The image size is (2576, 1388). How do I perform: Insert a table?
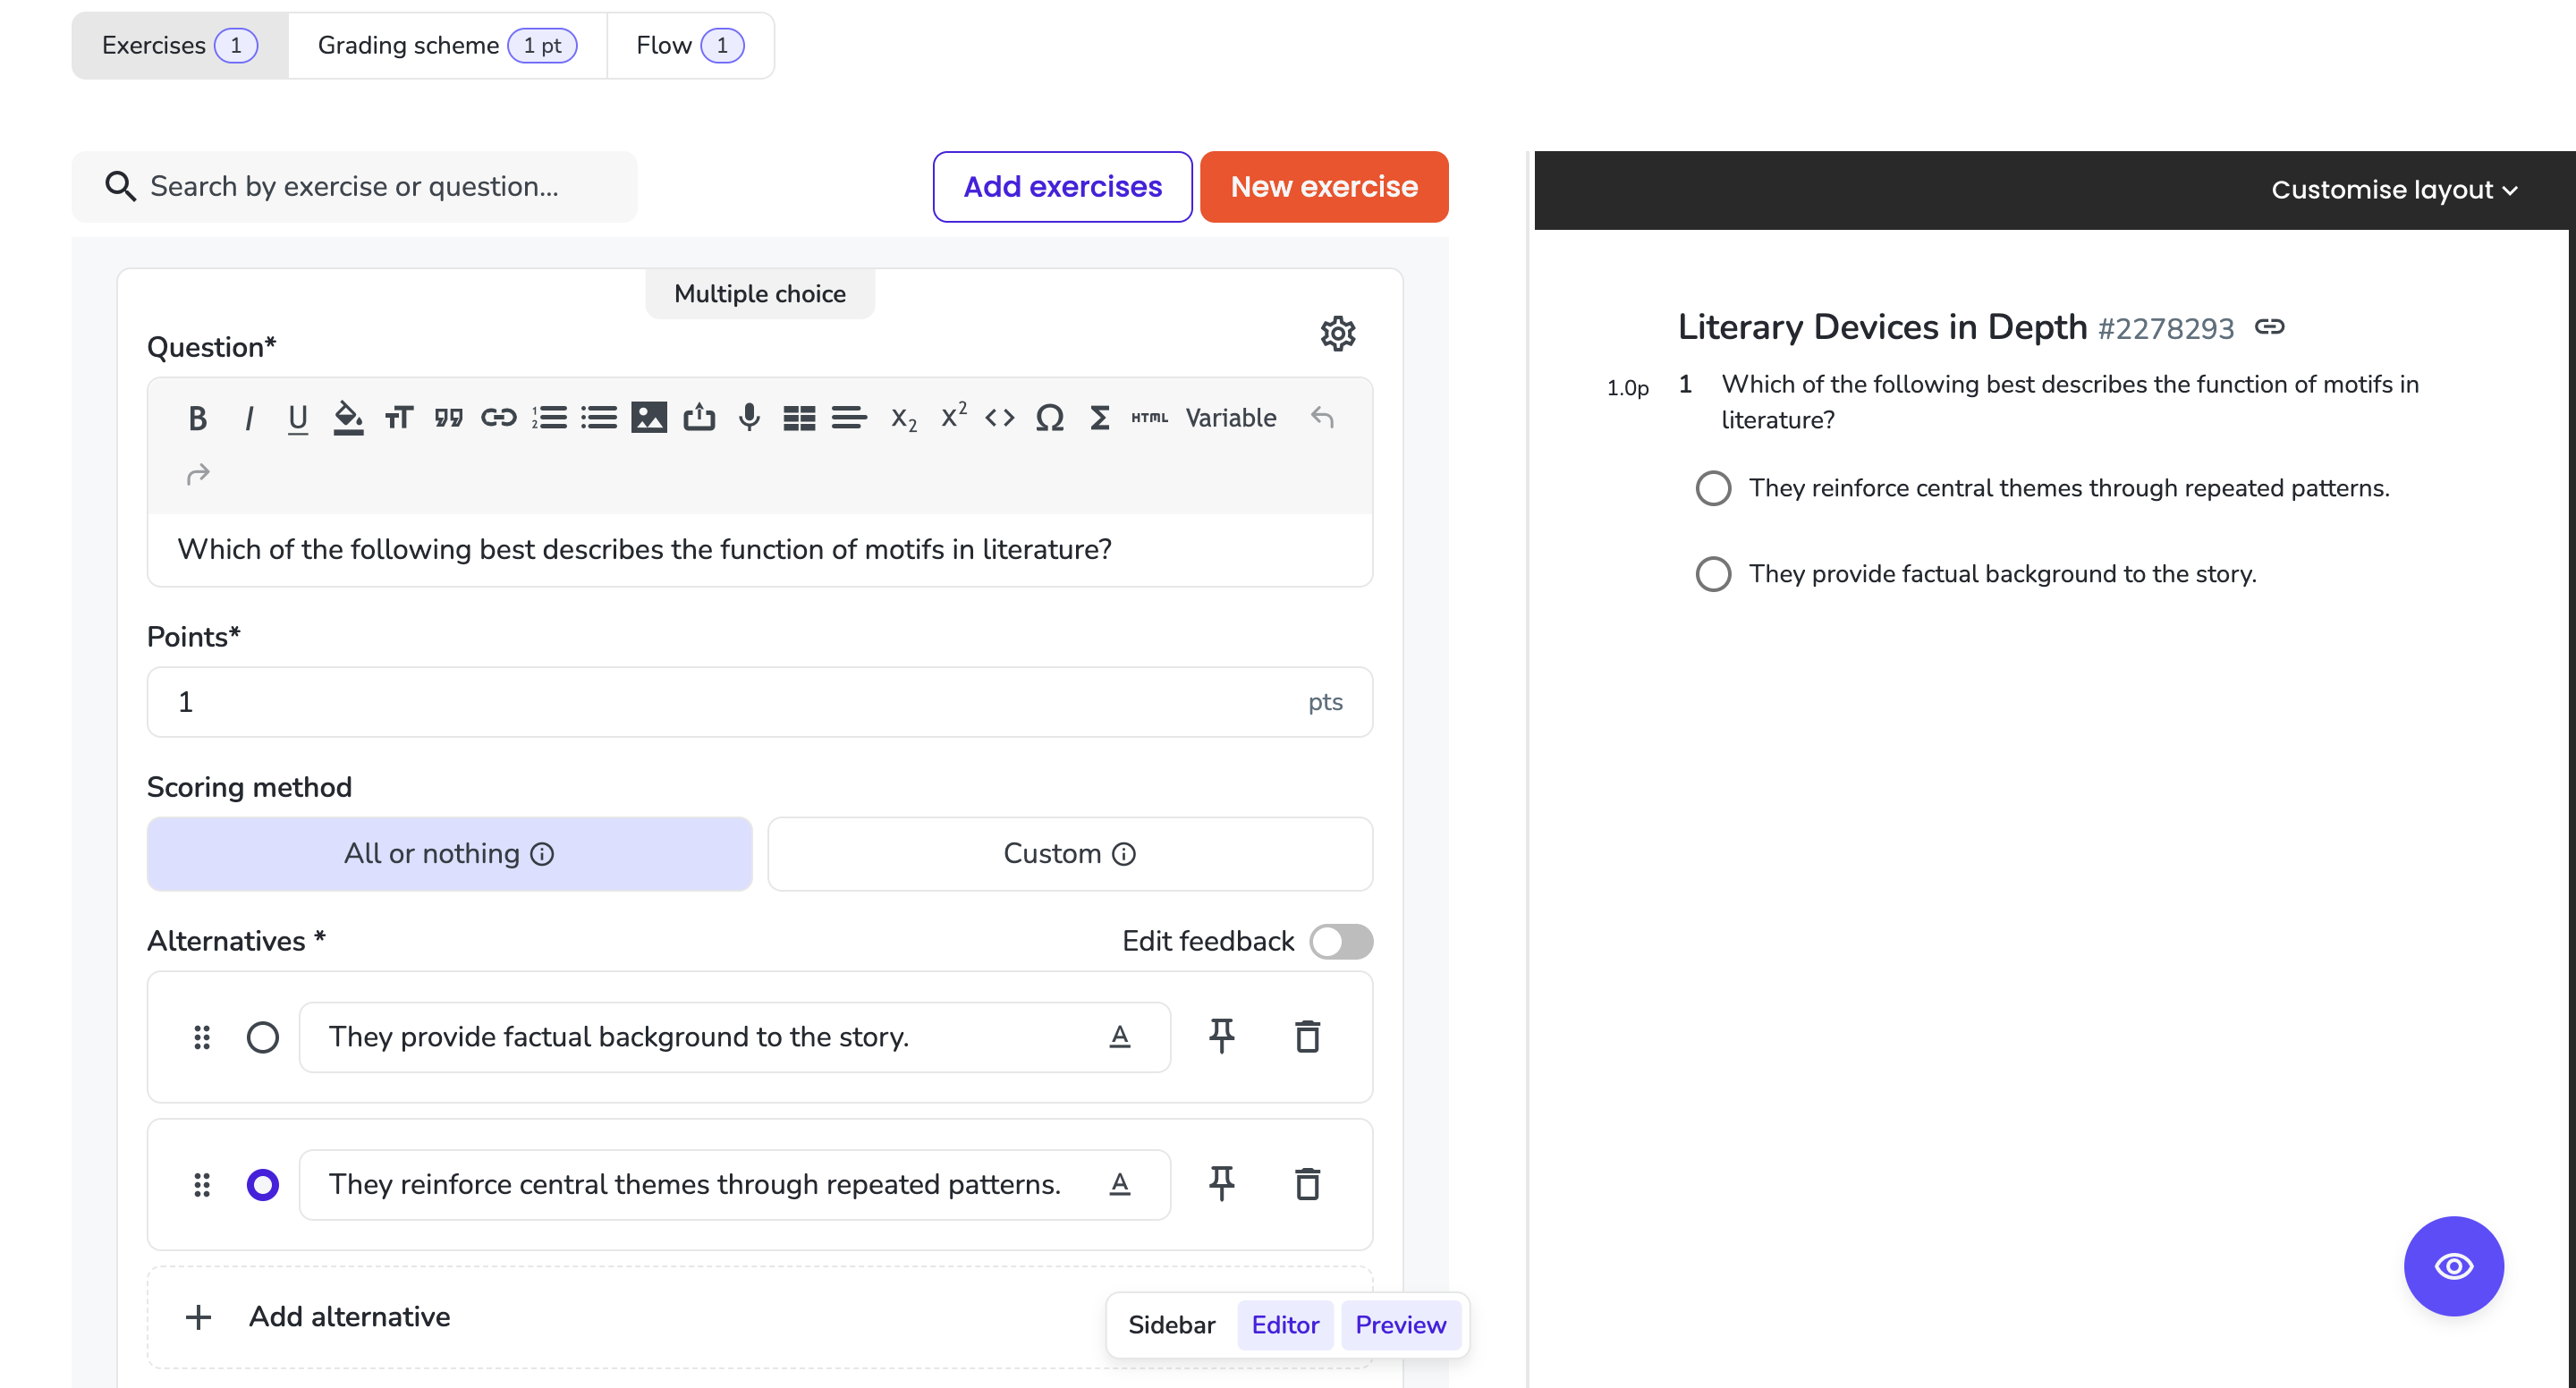pyautogui.click(x=799, y=418)
